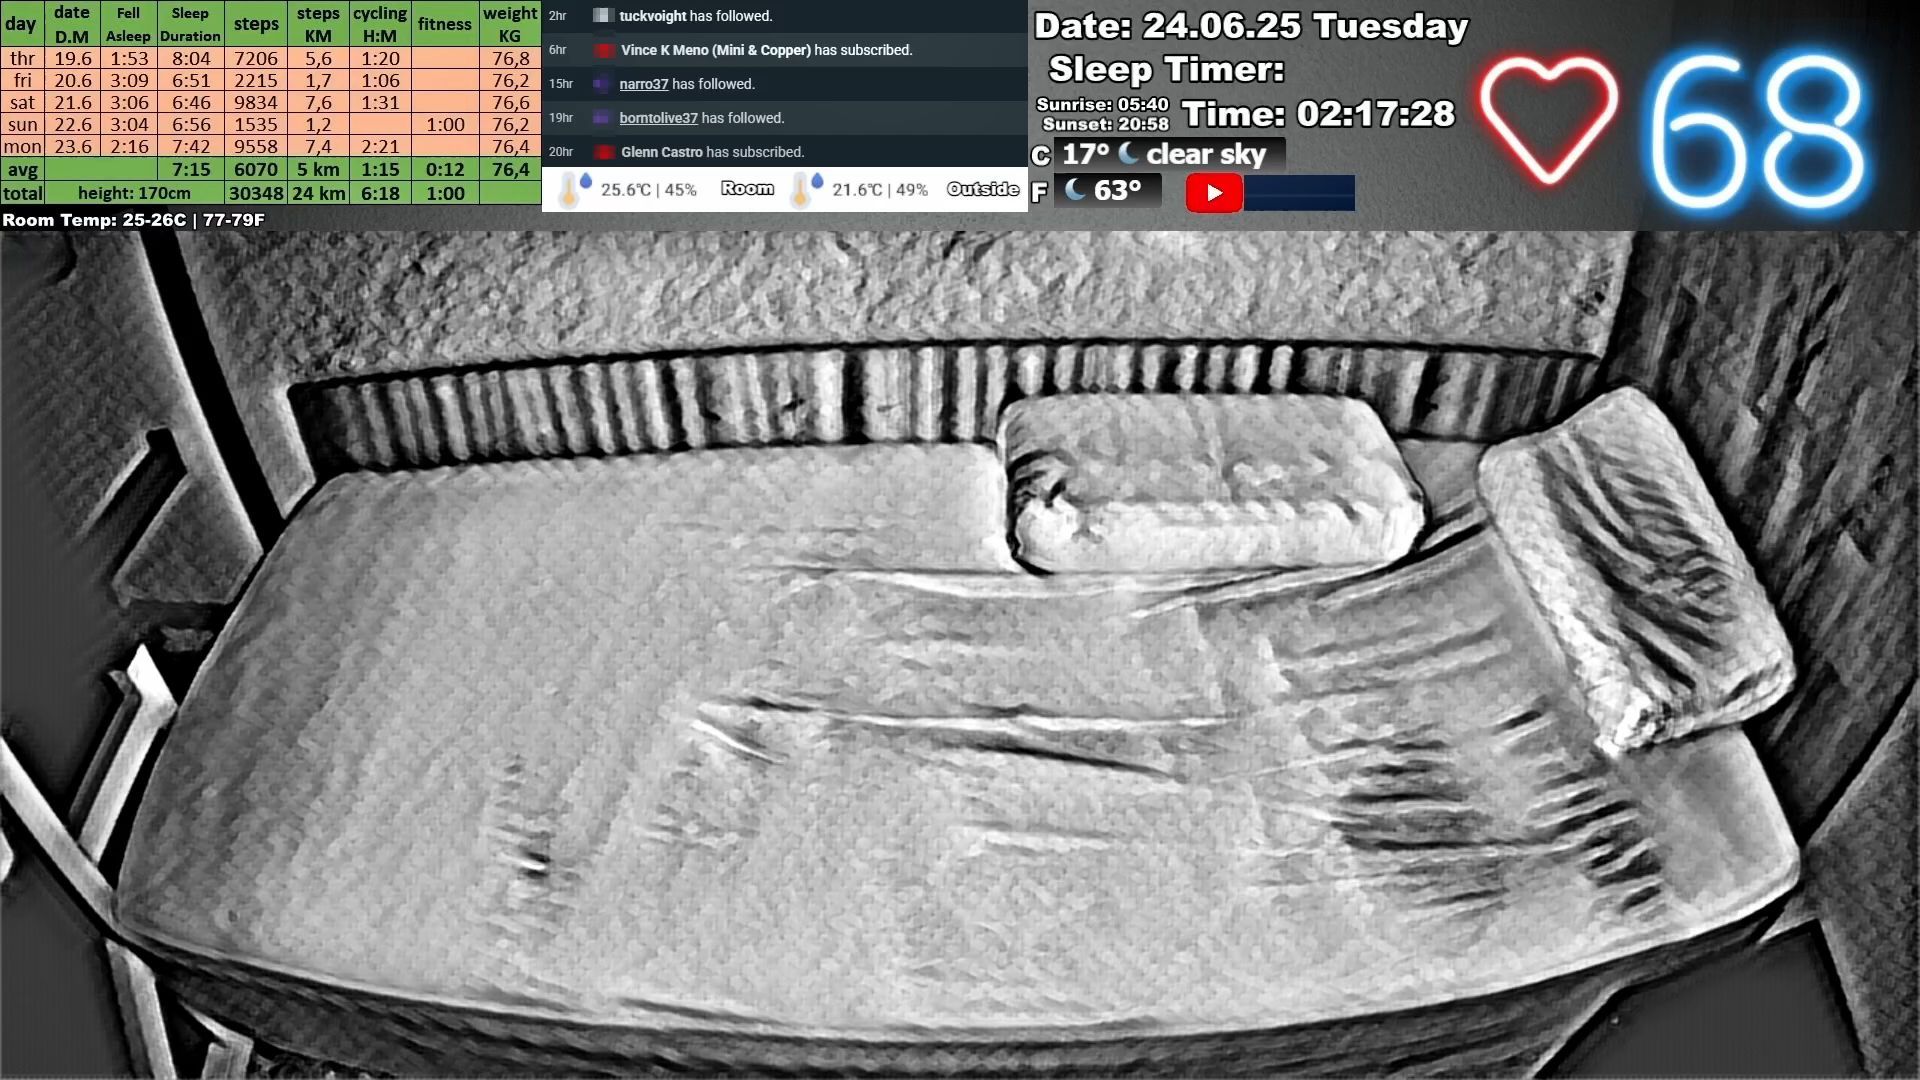This screenshot has width=1920, height=1080.
Task: Click the steps KM column header
Action: click(x=318, y=24)
